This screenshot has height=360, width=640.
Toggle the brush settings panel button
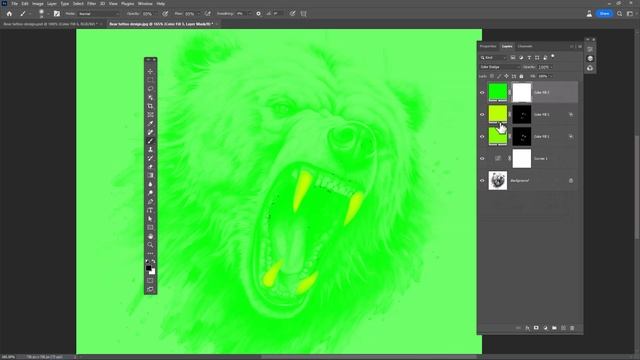click(57, 13)
